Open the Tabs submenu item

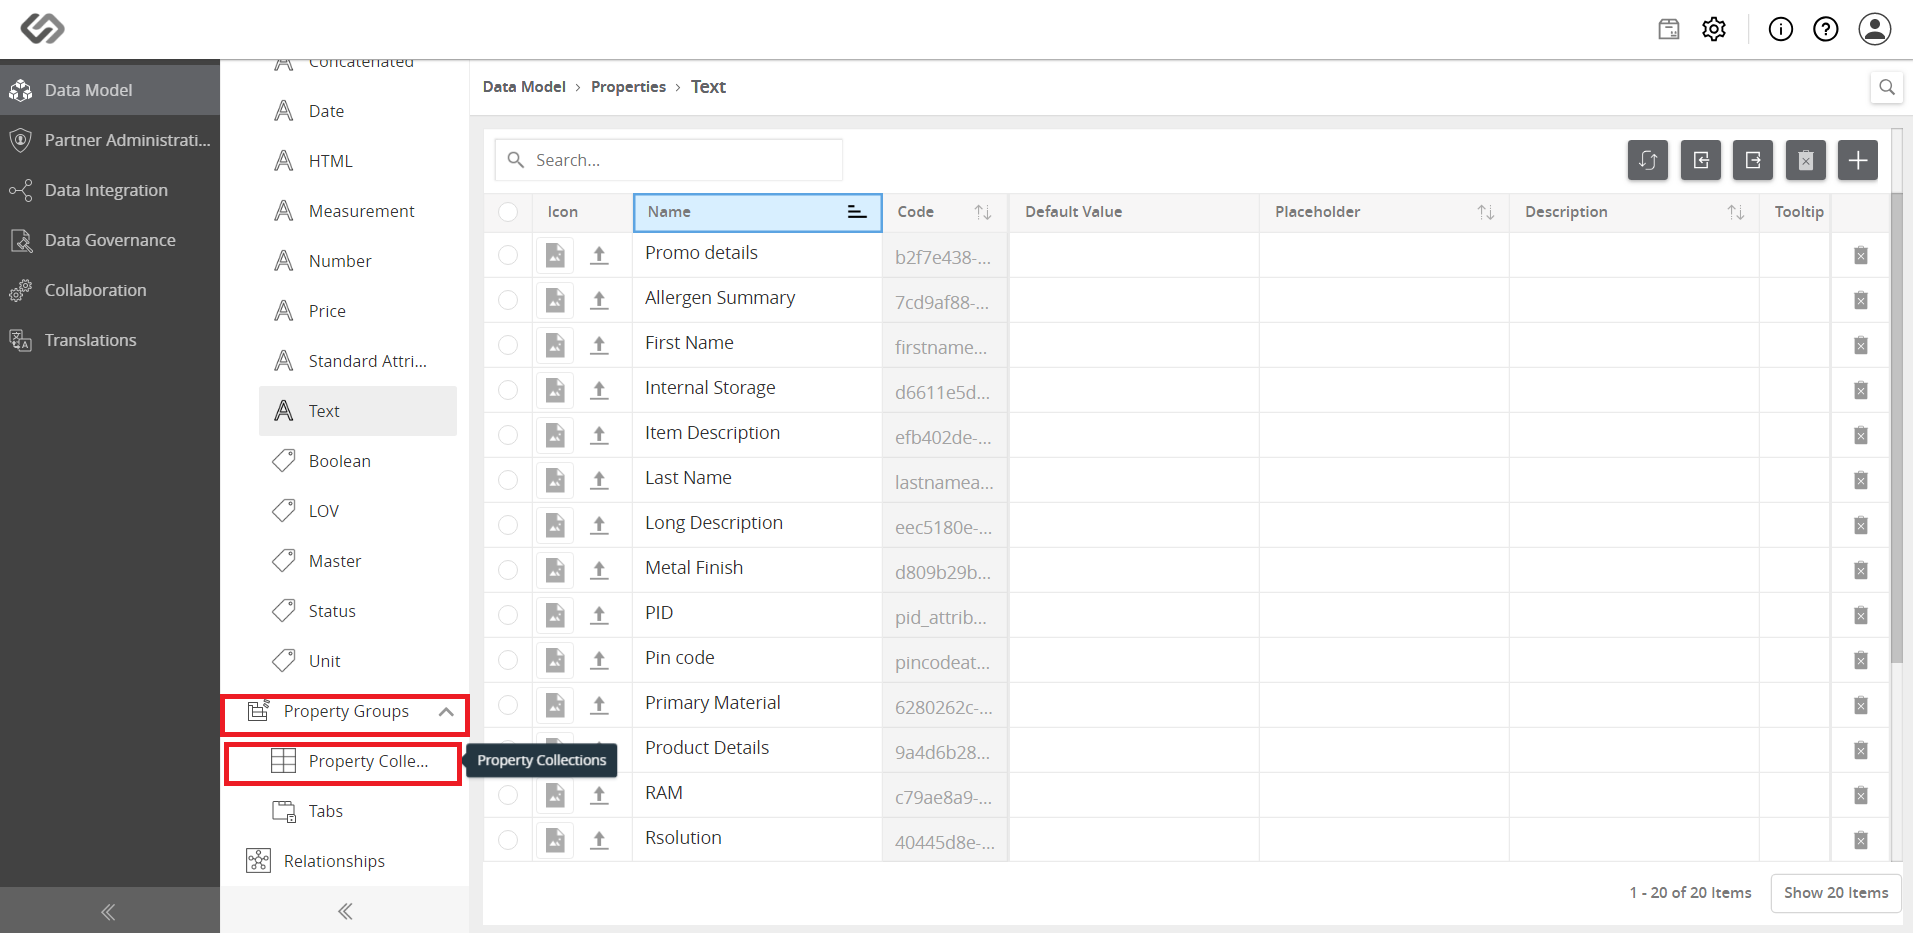[x=358, y=811]
